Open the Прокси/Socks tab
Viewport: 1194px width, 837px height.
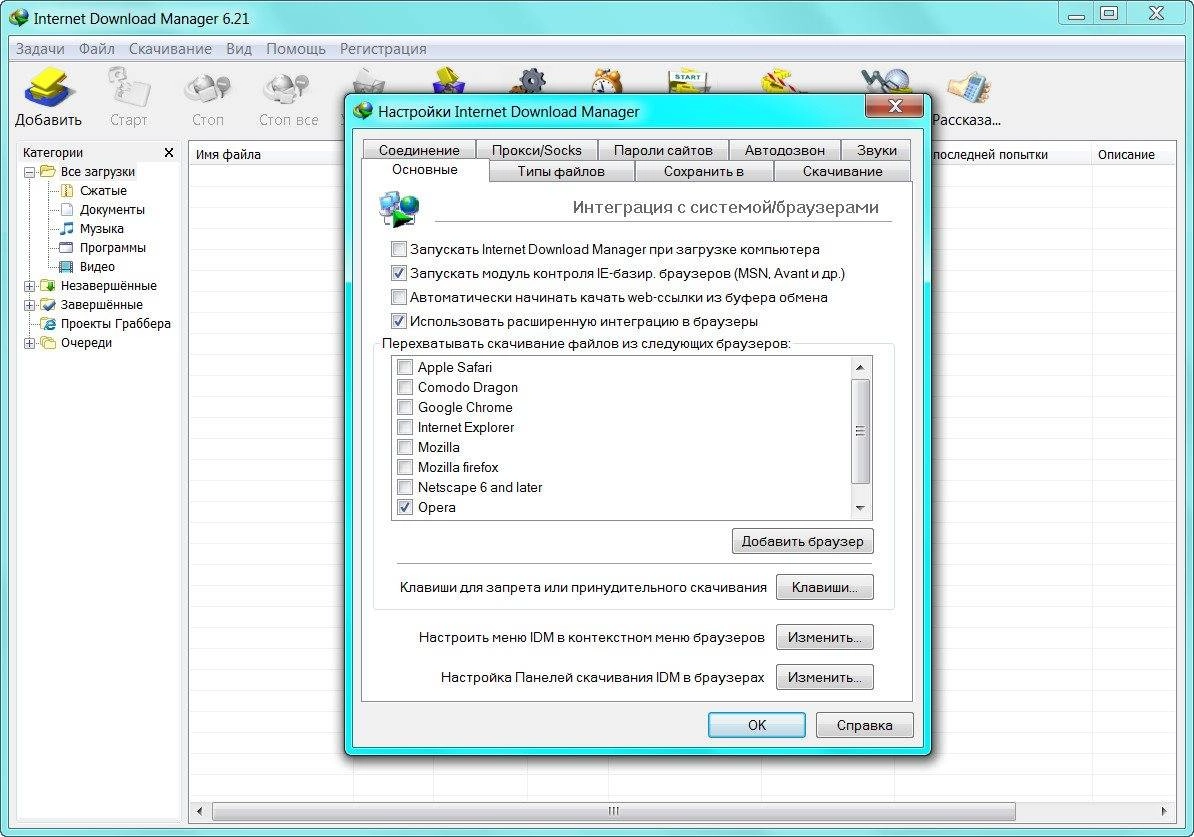coord(536,150)
